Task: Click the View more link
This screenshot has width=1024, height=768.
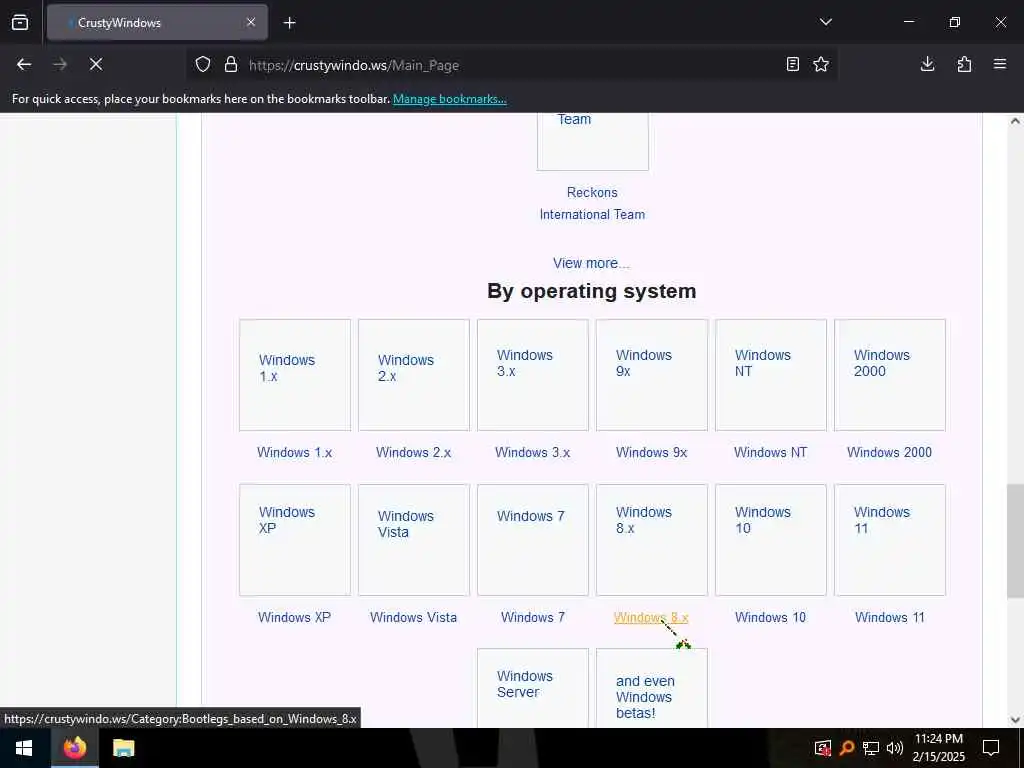Action: [x=591, y=263]
